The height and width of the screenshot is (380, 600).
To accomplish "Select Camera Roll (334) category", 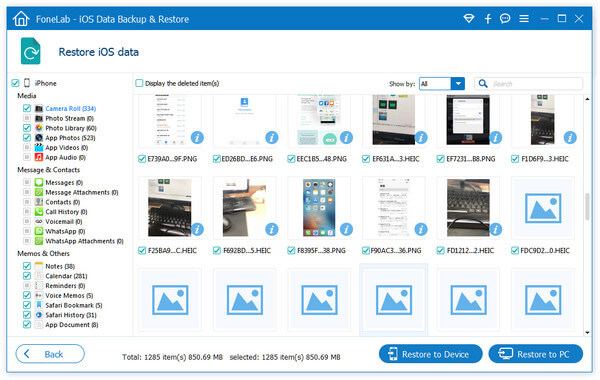I will tap(70, 109).
